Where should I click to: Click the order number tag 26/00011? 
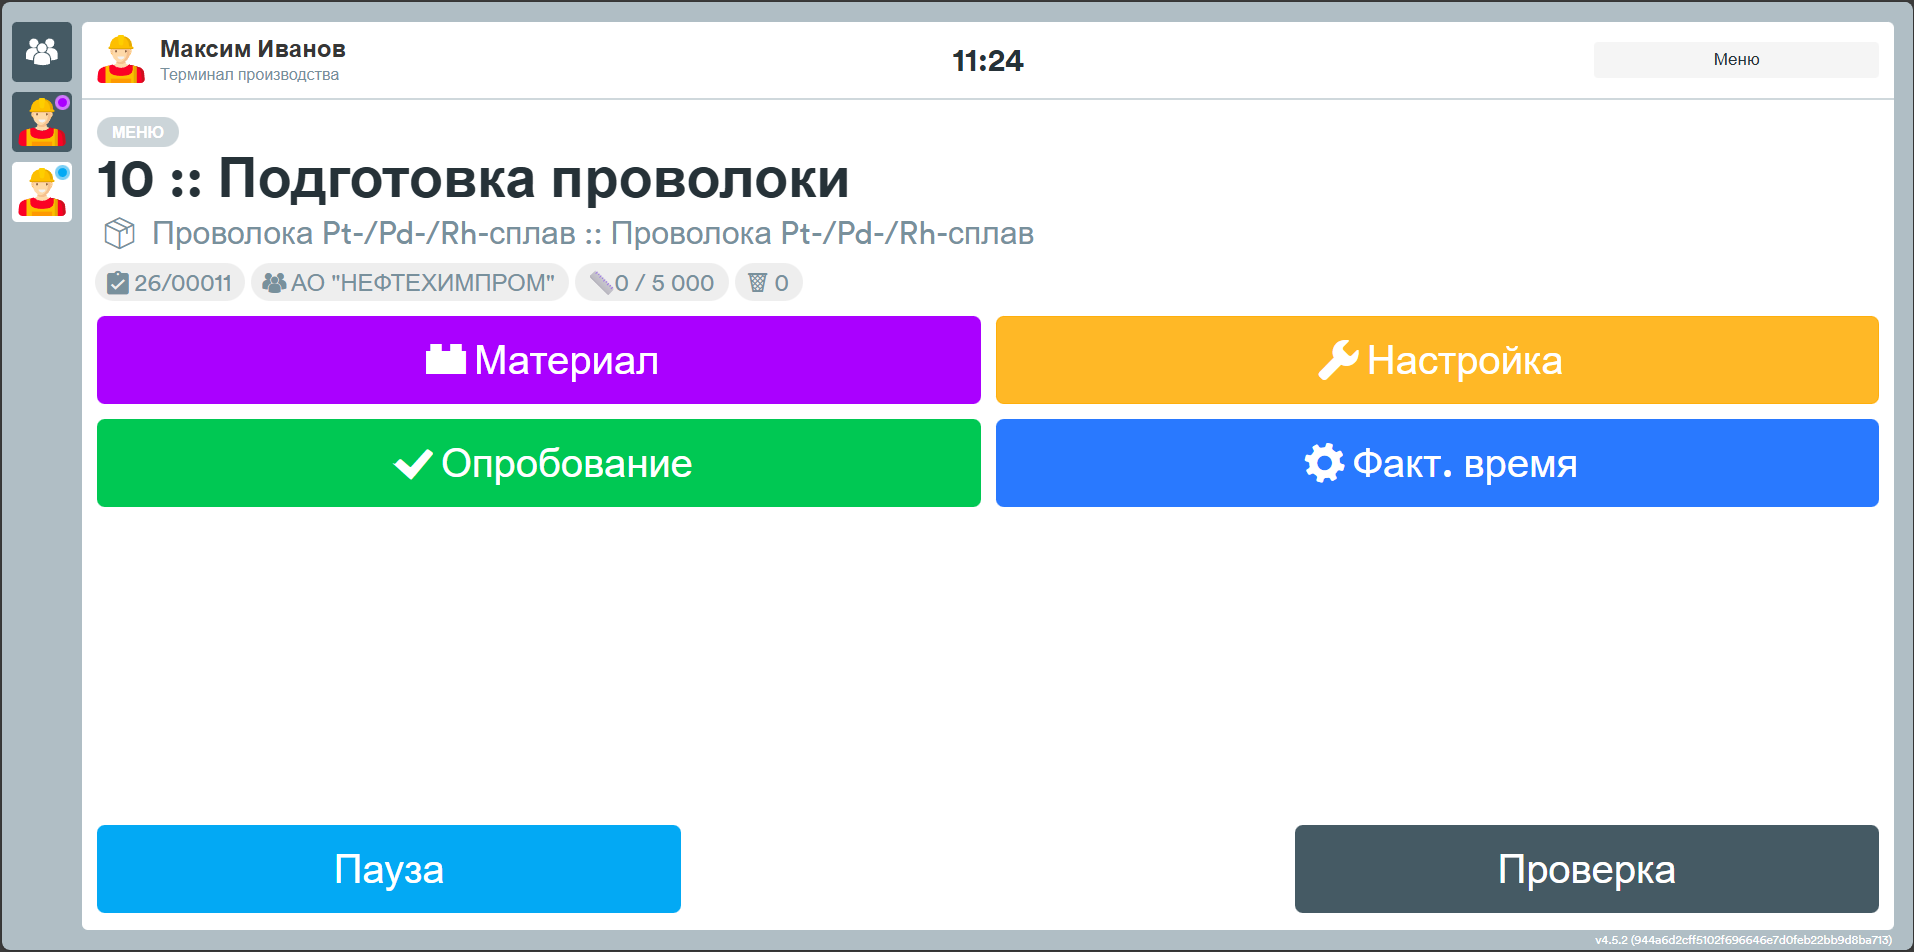170,283
